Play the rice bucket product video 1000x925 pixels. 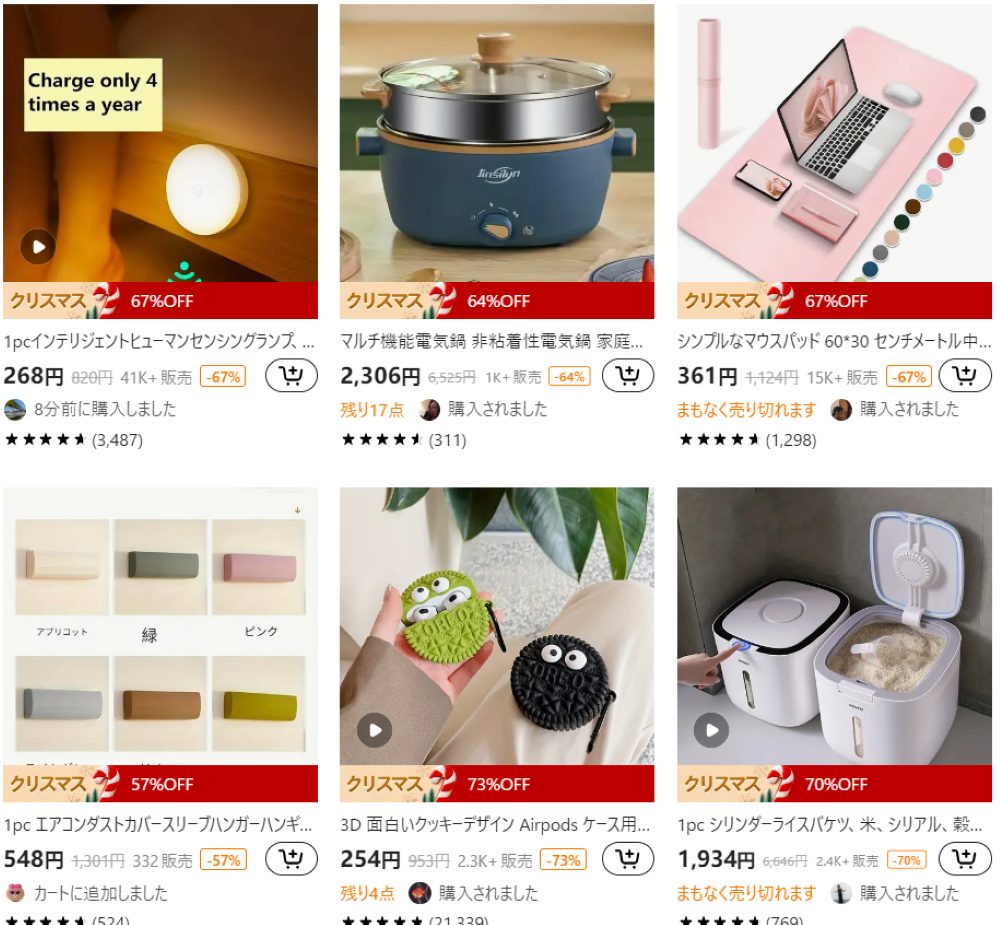click(711, 730)
